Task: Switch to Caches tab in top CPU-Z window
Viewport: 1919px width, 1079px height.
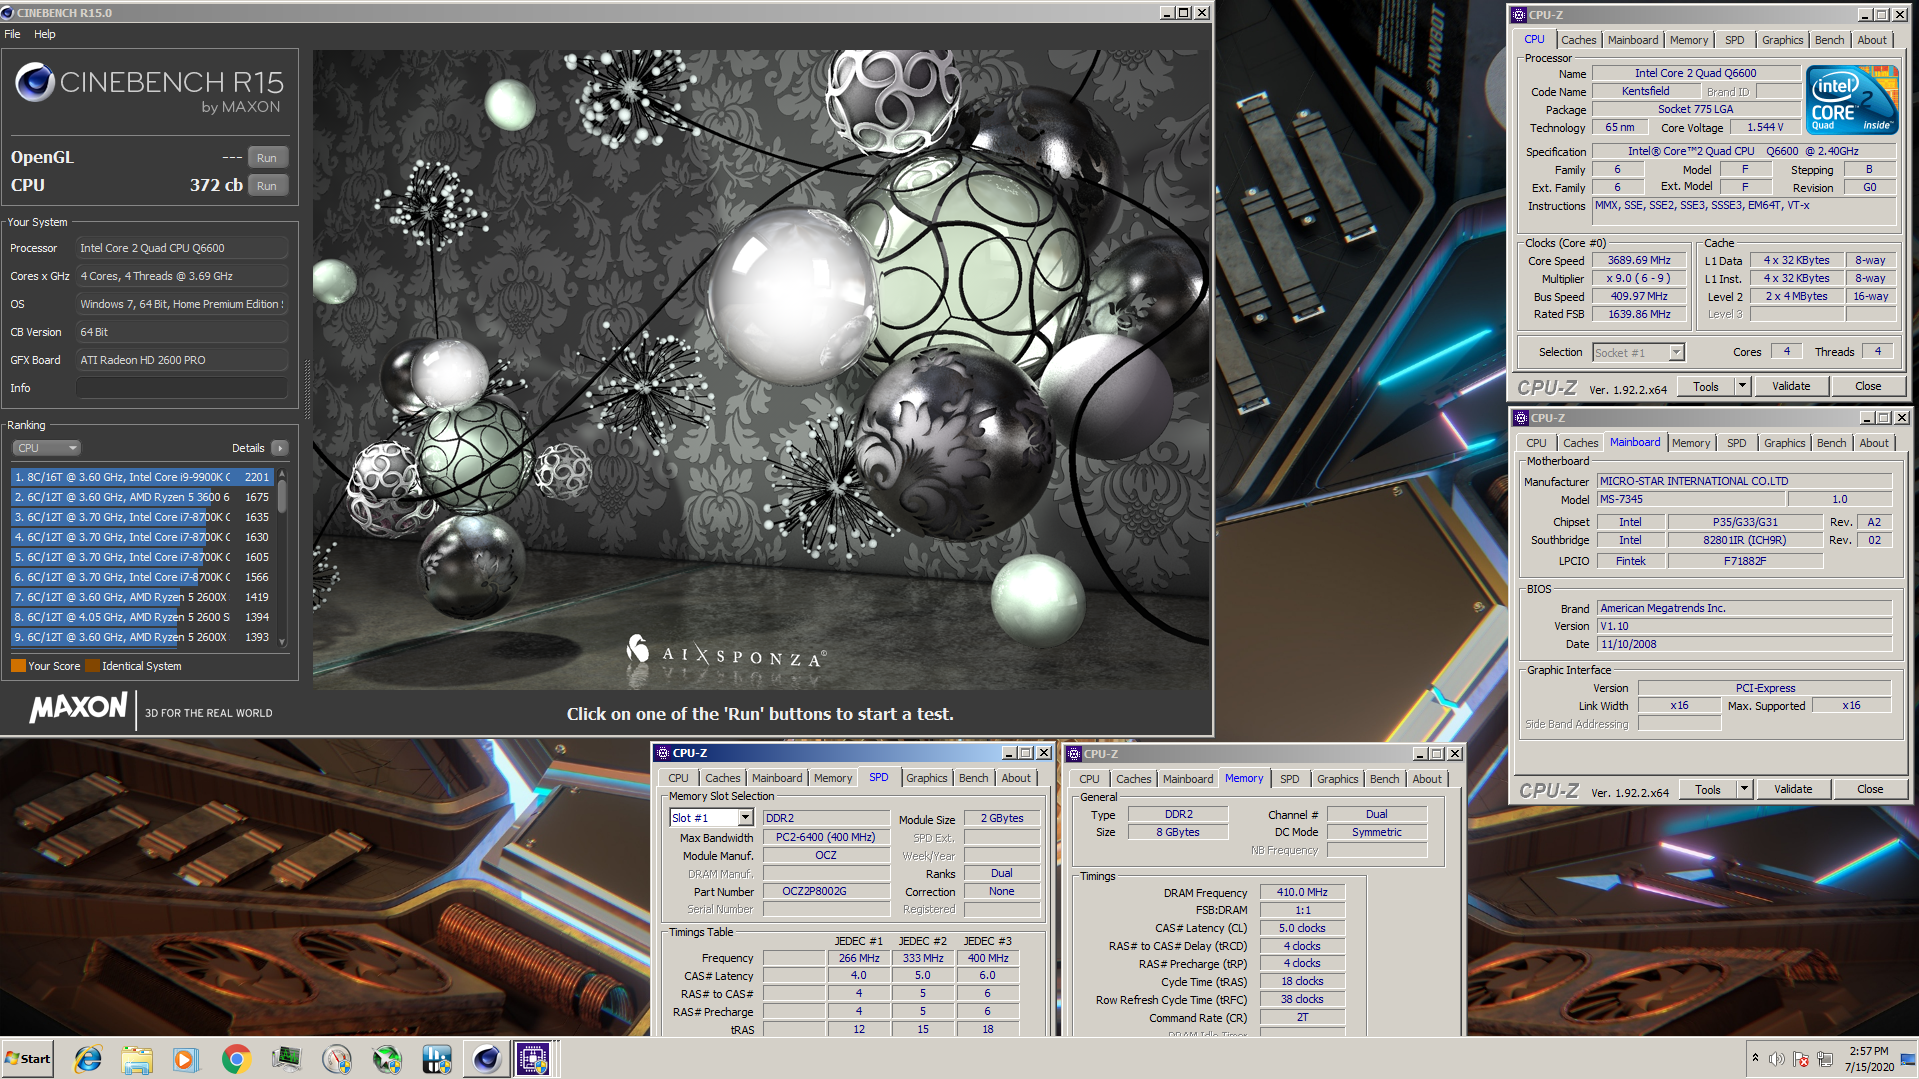Action: pyautogui.click(x=1578, y=40)
